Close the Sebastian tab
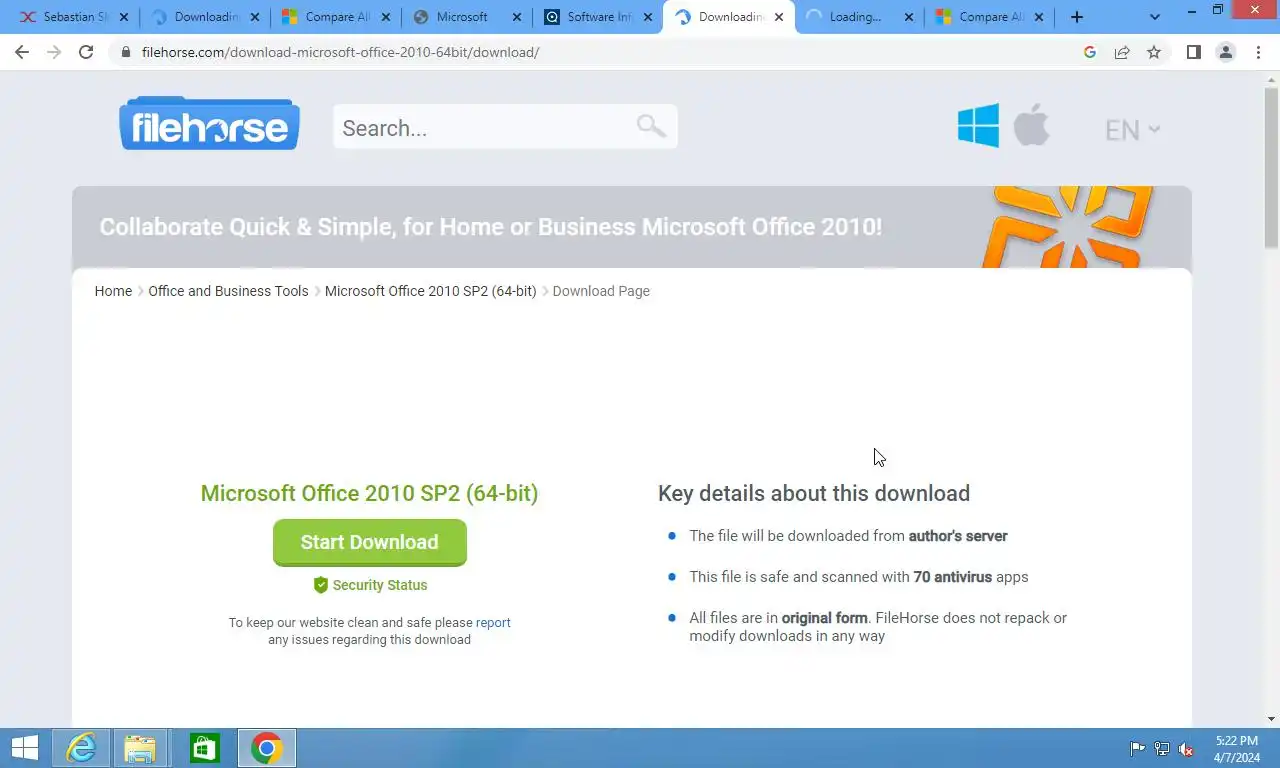 click(124, 17)
